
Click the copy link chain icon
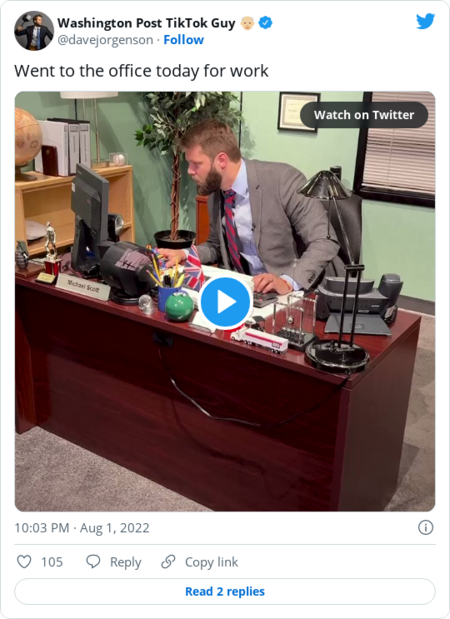168,561
